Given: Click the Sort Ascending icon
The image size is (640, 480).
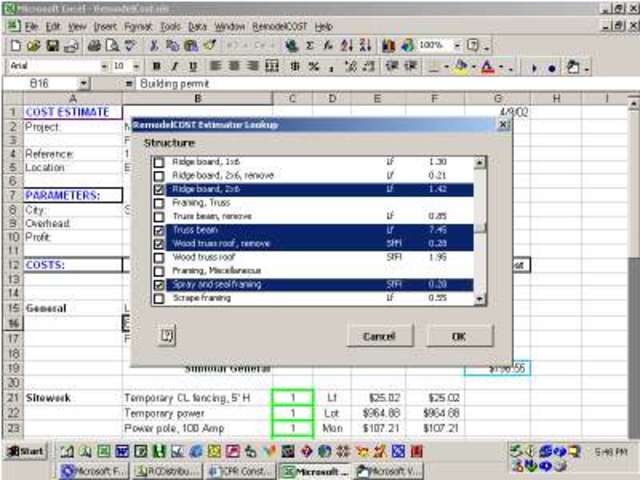Looking at the screenshot, I should pyautogui.click(x=347, y=45).
